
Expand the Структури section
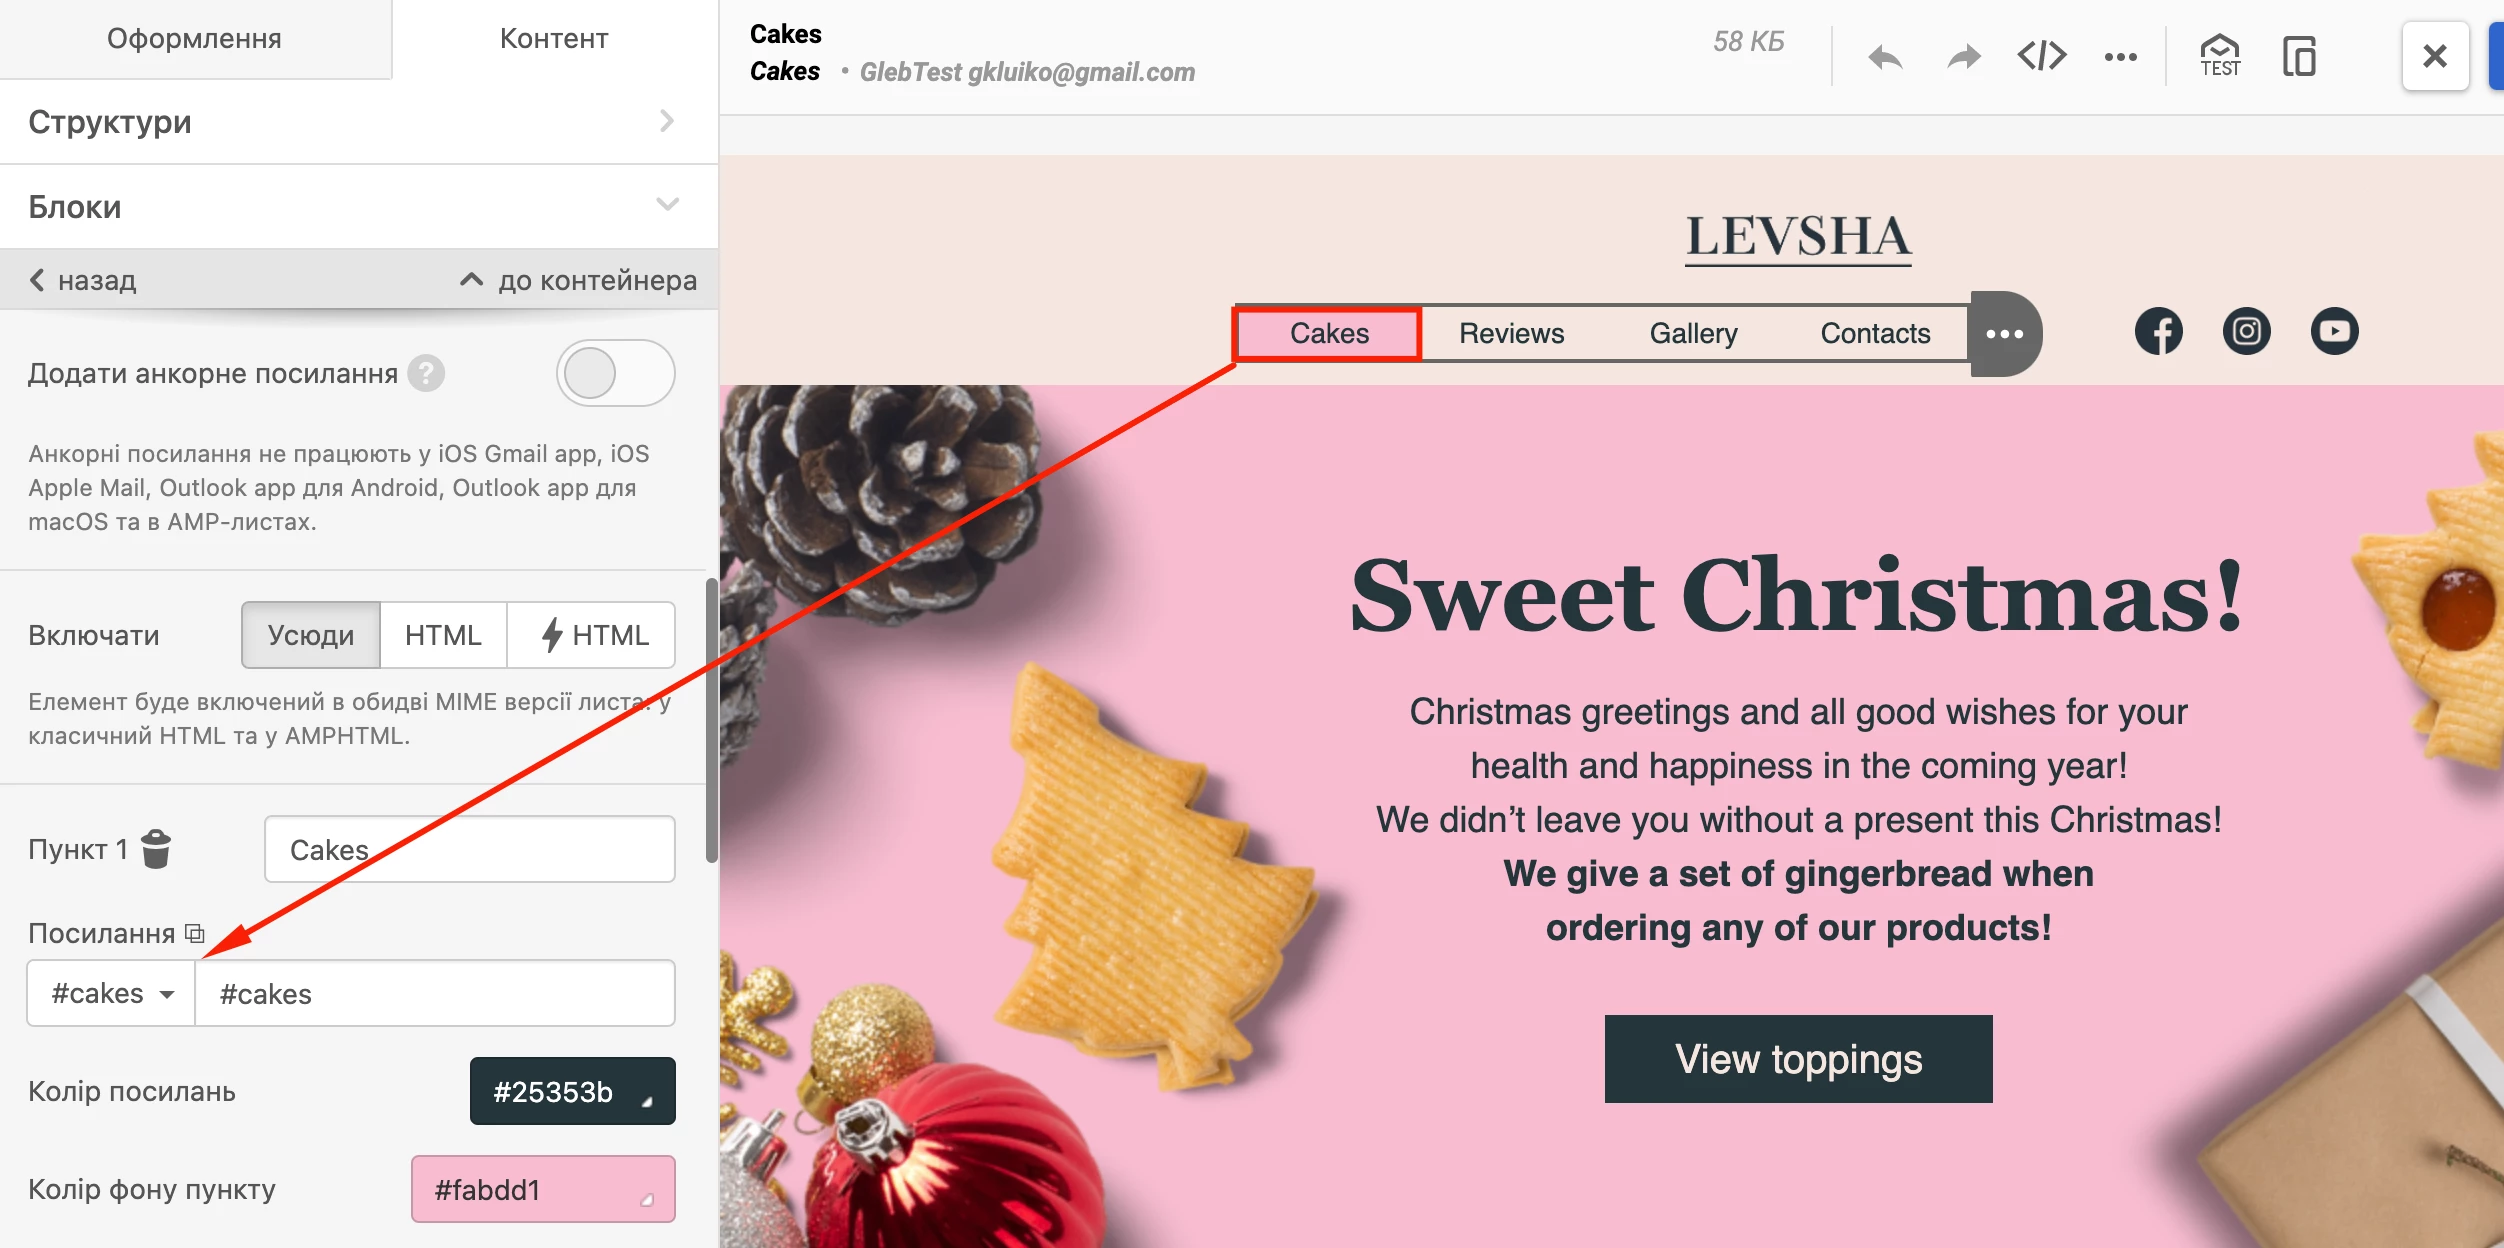pyautogui.click(x=359, y=122)
